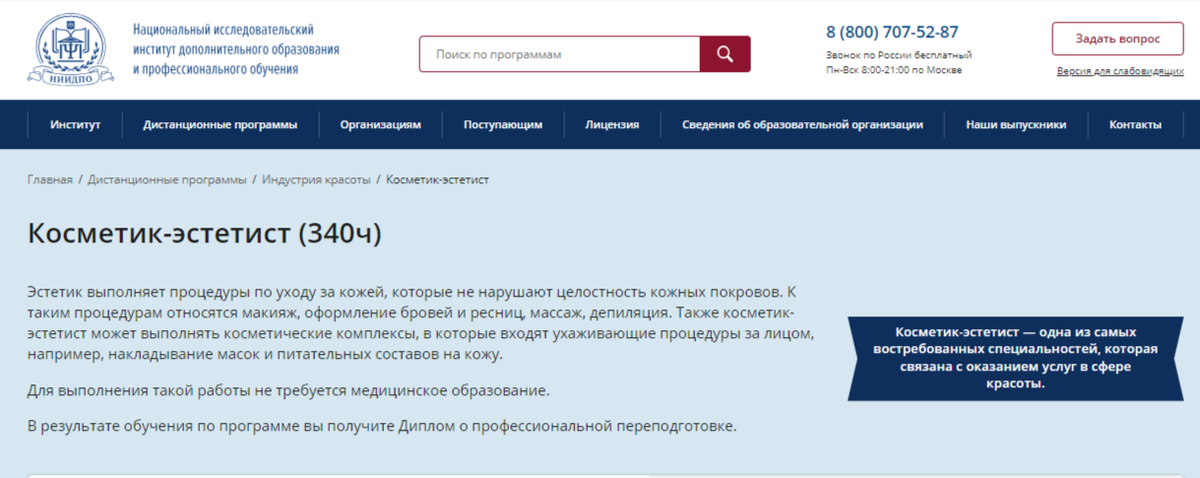Screen dimensions: 1200x478
Task: Click the Задать вопрос button
Action: (1117, 39)
